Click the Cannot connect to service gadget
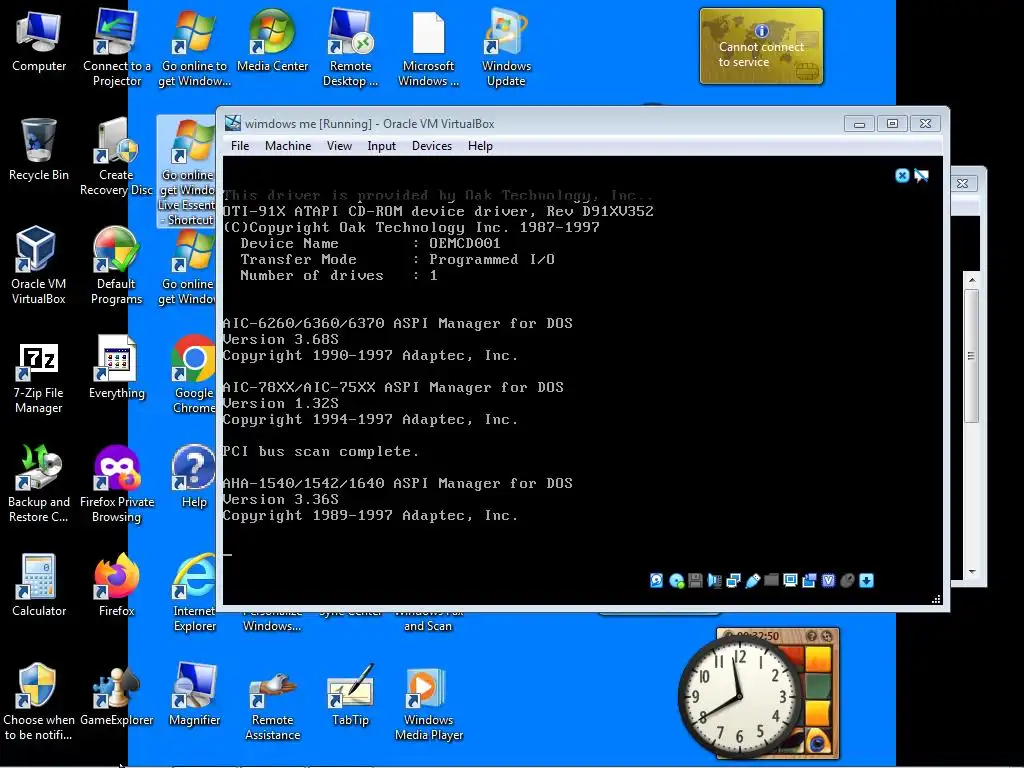Screen dimensions: 1024x768 pos(761,46)
